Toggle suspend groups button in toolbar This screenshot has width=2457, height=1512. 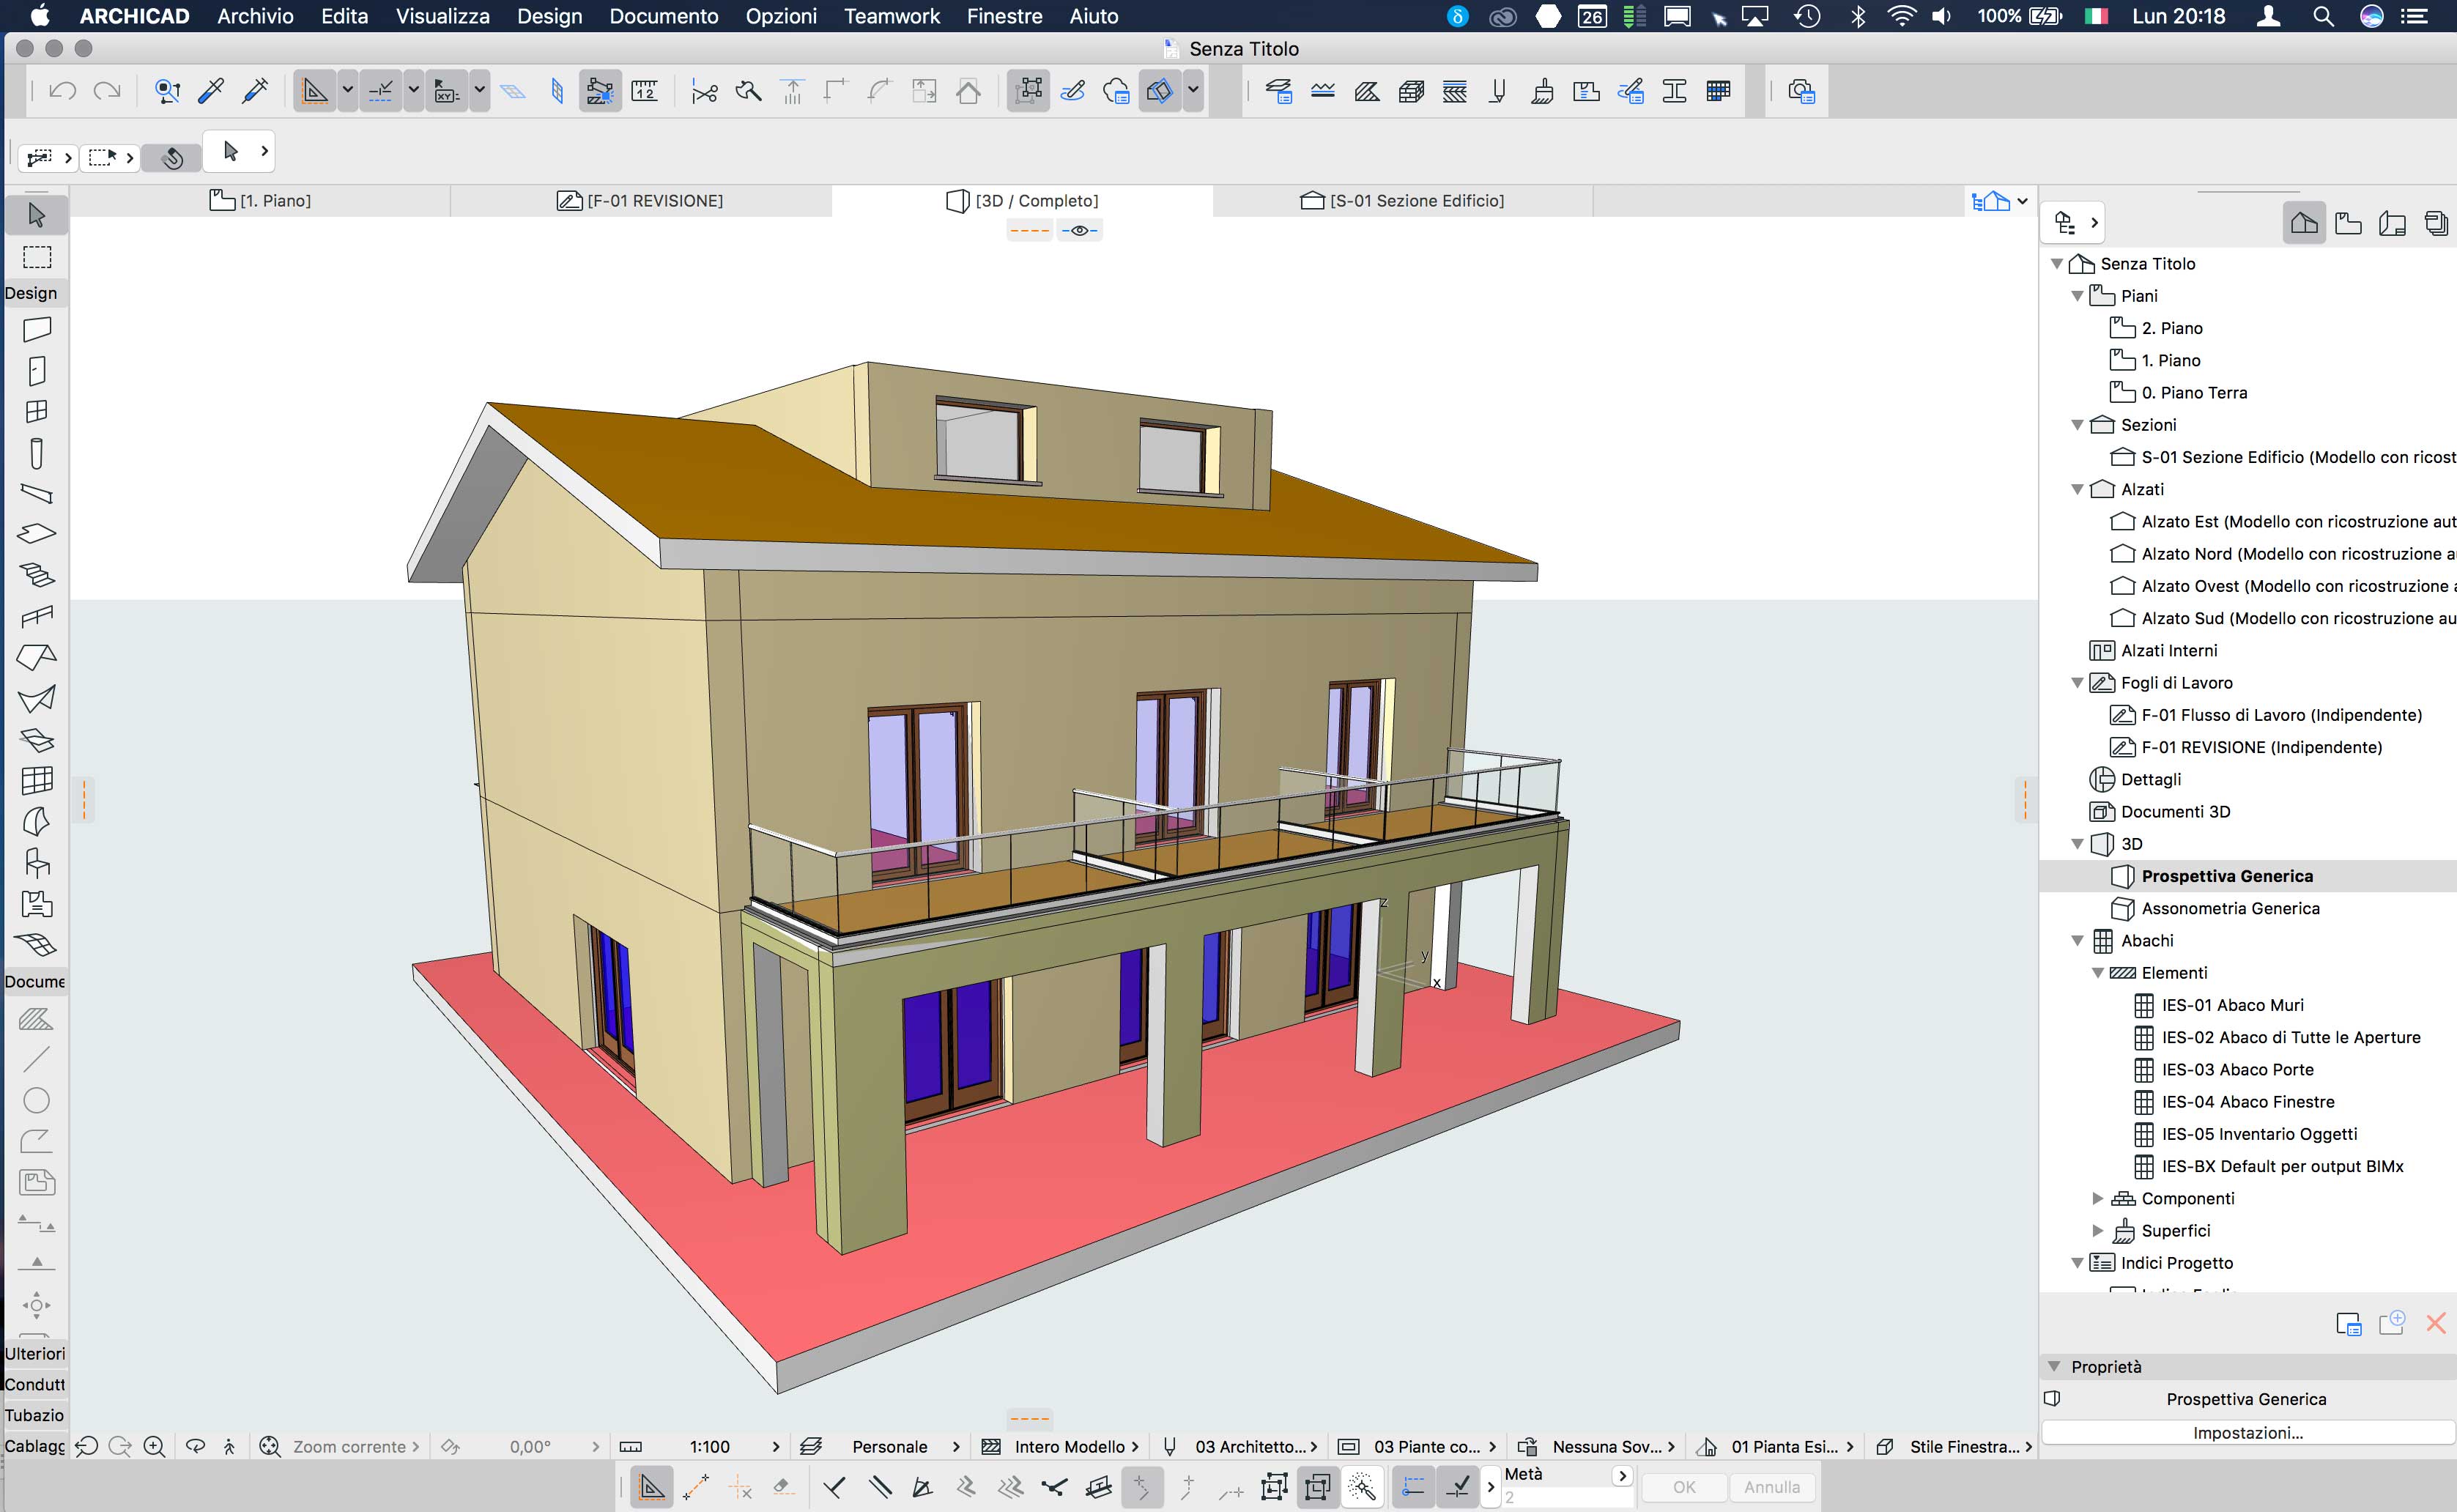coord(1028,91)
